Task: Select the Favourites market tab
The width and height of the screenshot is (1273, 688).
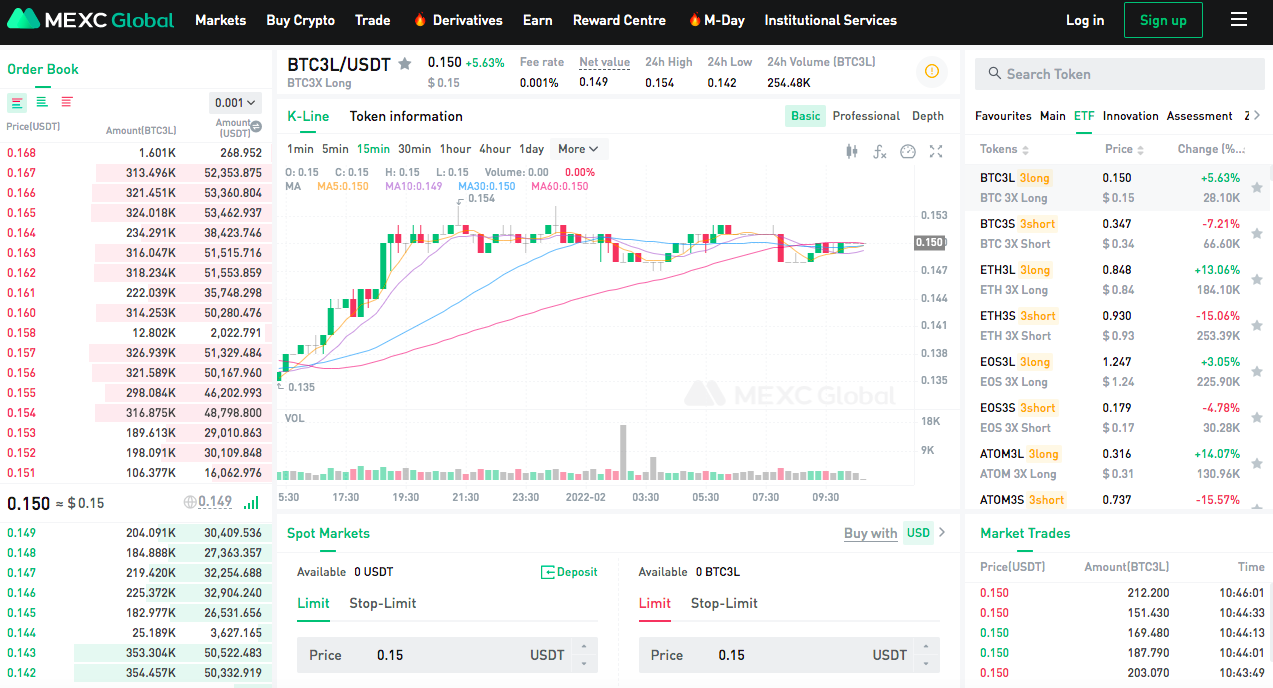Action: pos(1003,116)
